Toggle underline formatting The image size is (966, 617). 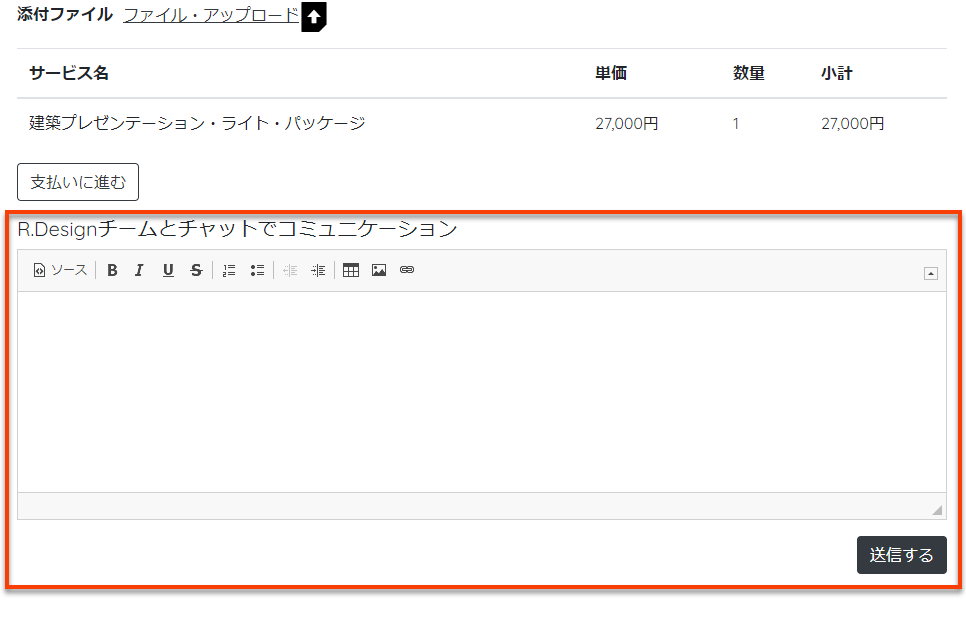point(168,270)
